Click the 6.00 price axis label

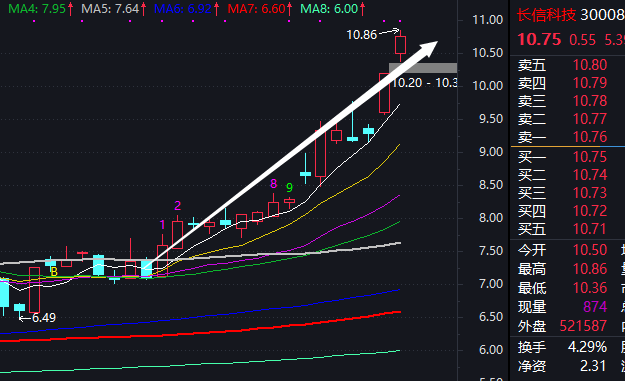click(x=491, y=350)
